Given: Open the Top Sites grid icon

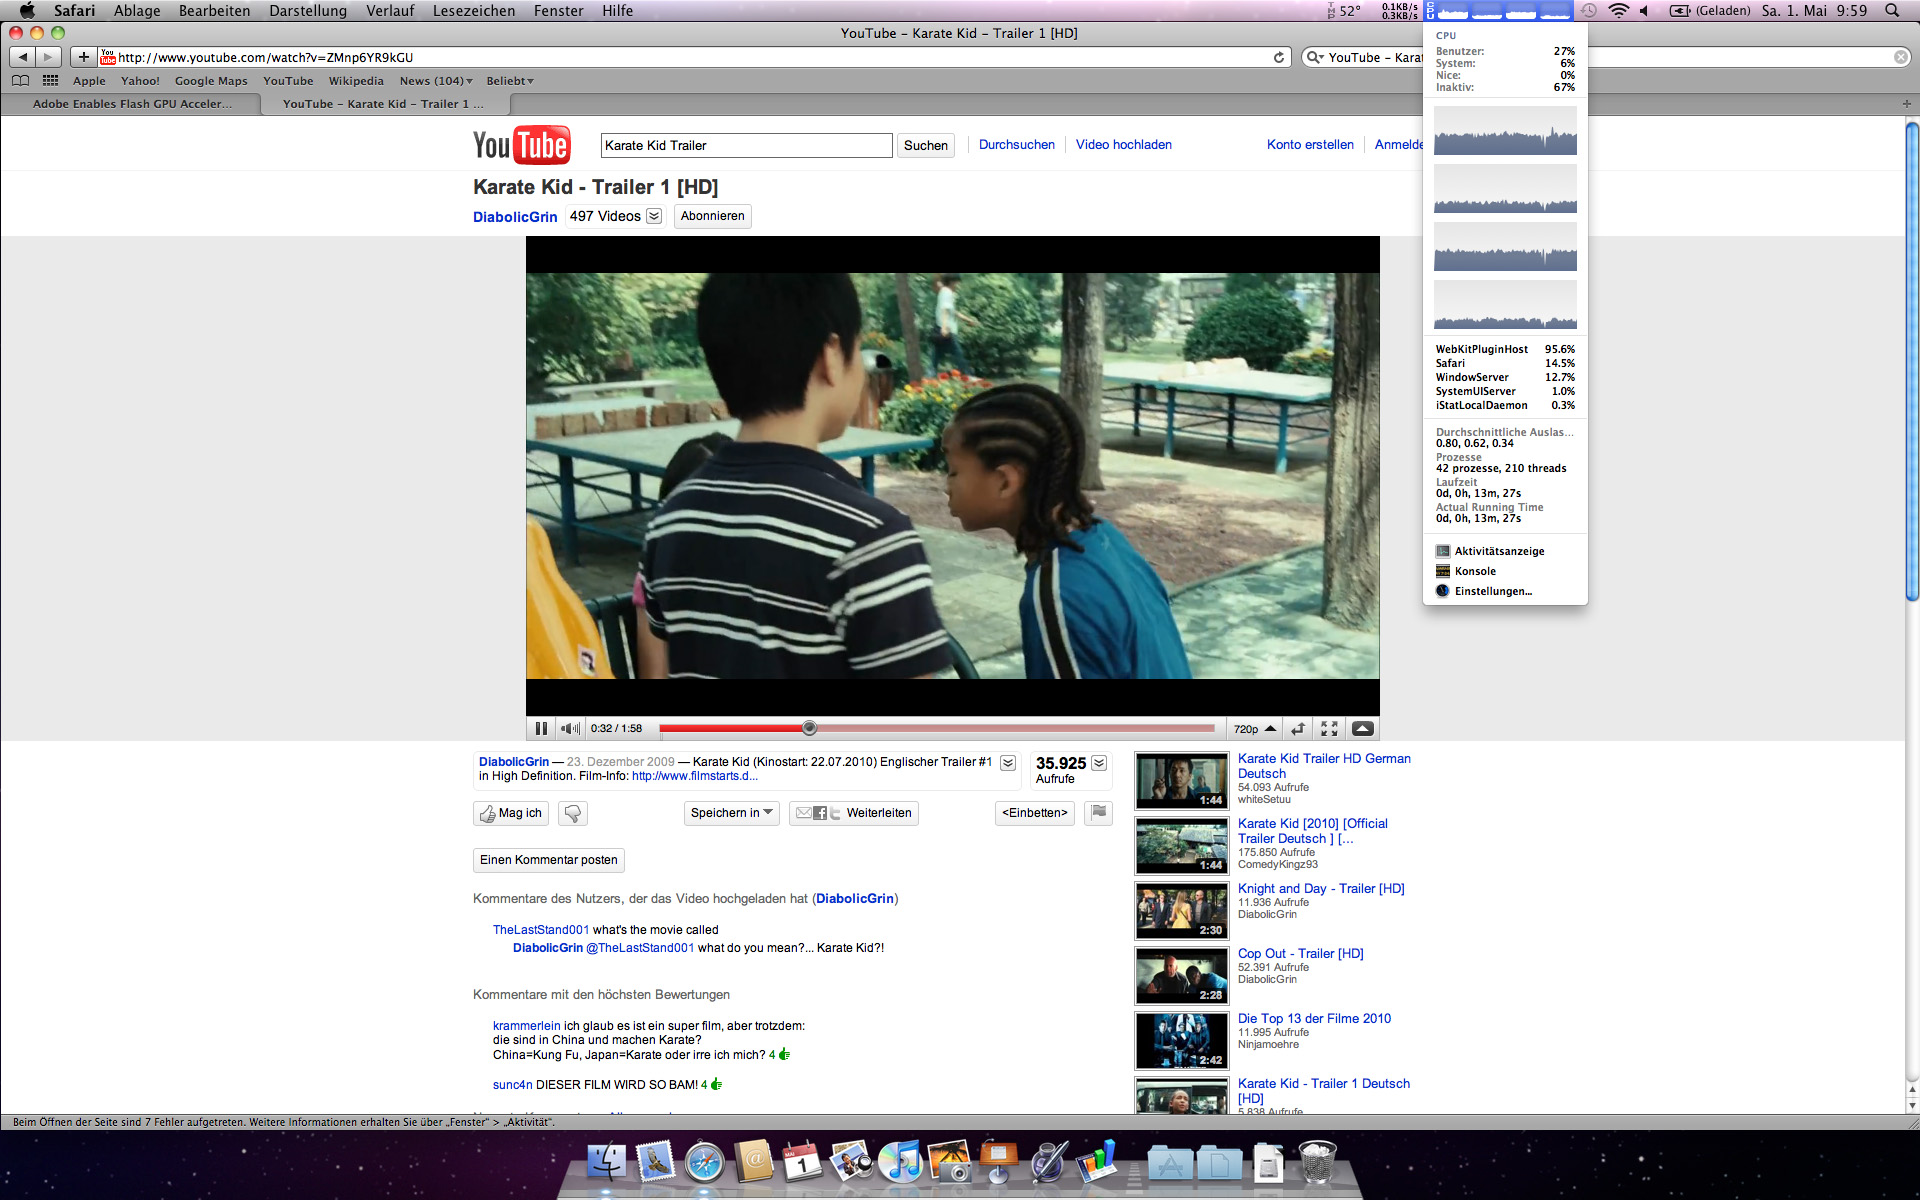Looking at the screenshot, I should point(50,81).
